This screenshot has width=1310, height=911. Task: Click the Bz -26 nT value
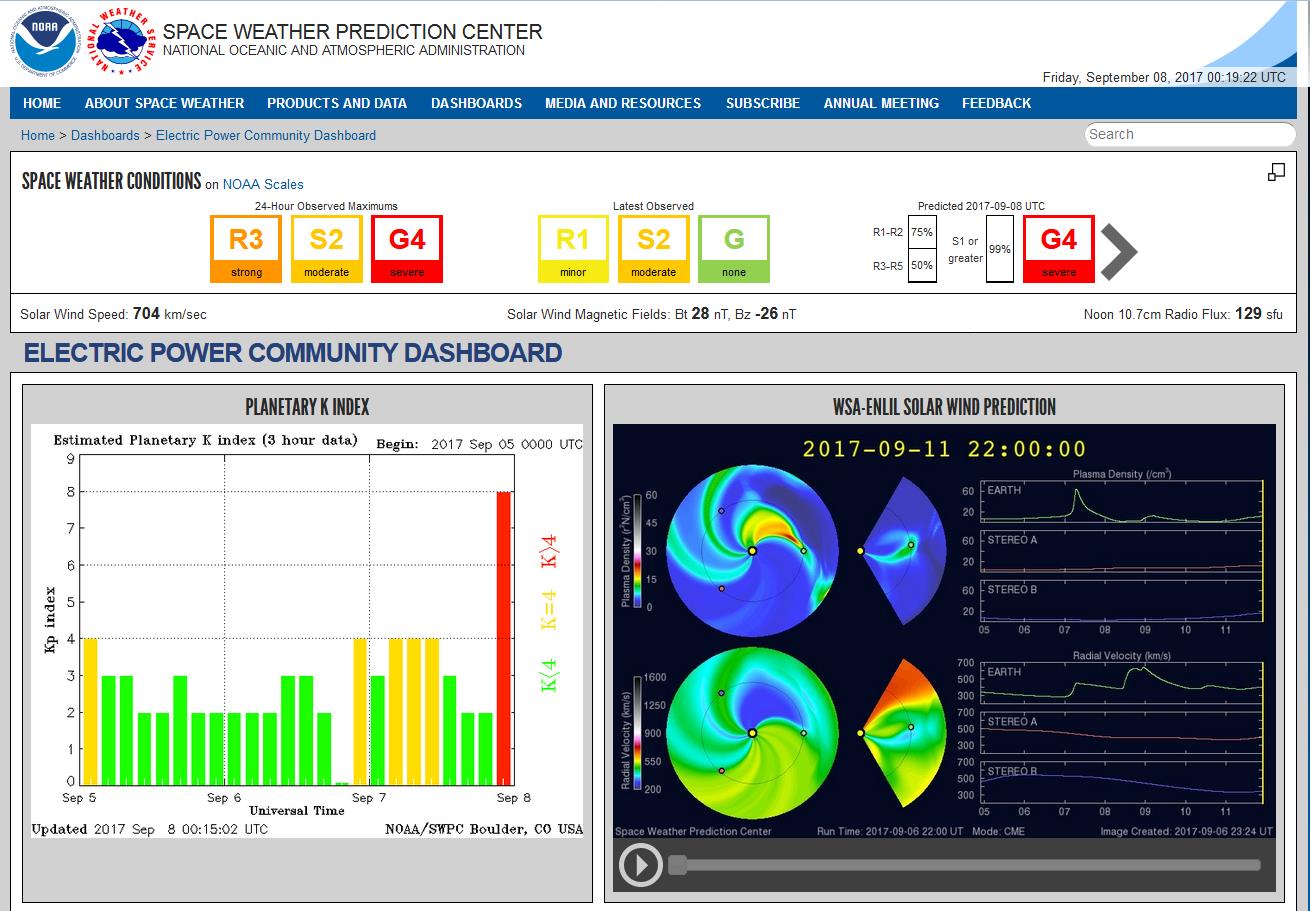tap(766, 314)
